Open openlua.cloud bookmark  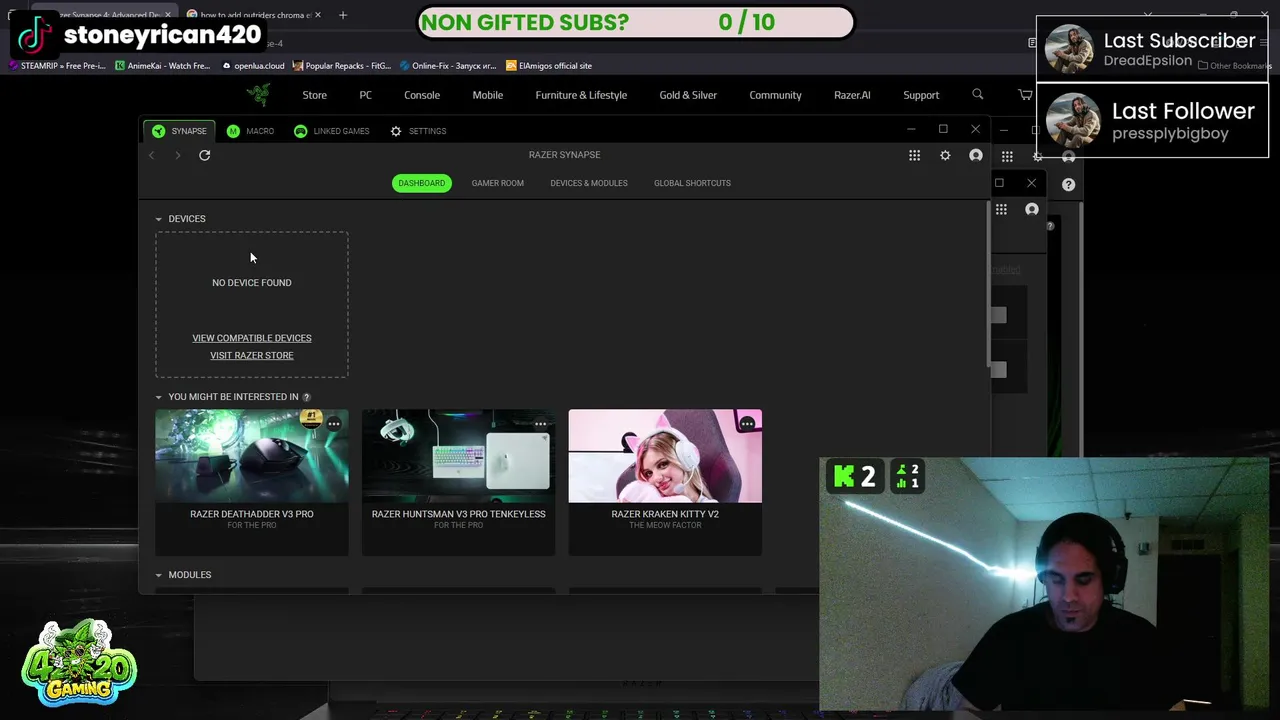point(253,66)
